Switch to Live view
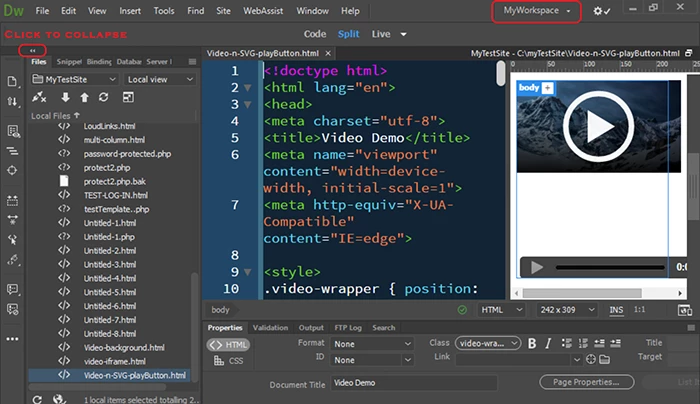The height and width of the screenshot is (404, 700). coord(381,34)
